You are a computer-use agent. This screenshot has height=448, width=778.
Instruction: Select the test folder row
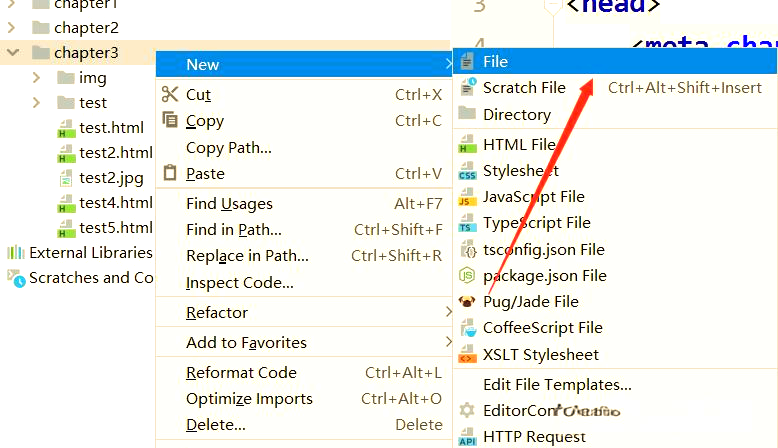77,102
